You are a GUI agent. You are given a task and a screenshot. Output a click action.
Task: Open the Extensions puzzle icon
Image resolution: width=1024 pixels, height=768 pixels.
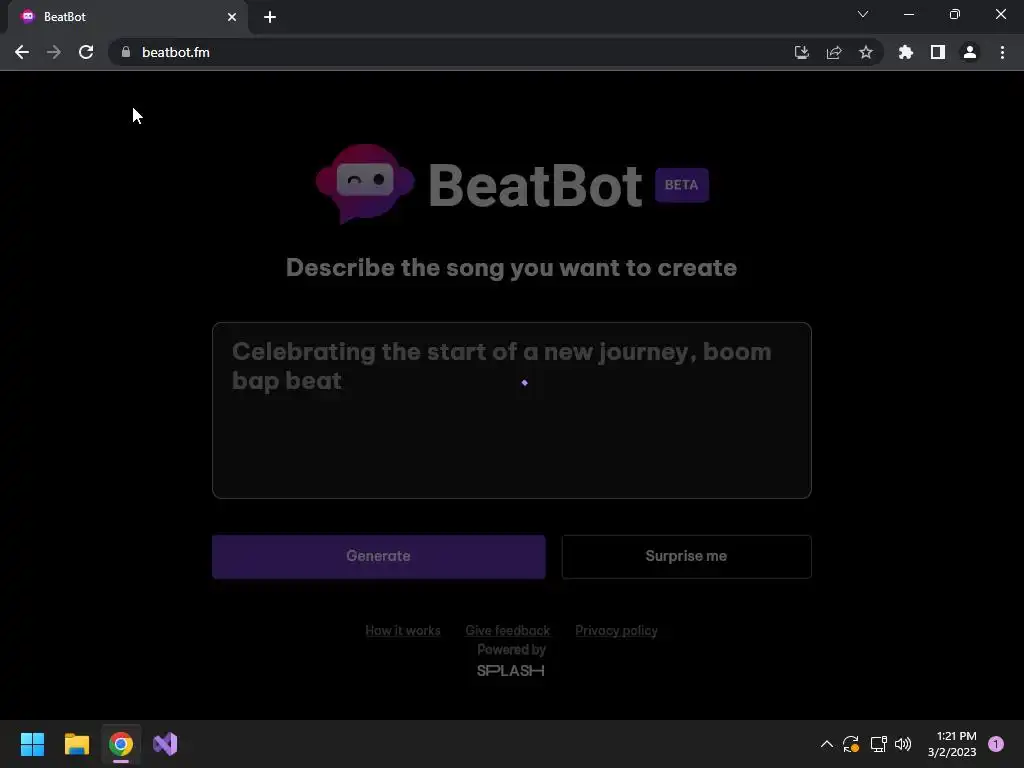[x=905, y=52]
